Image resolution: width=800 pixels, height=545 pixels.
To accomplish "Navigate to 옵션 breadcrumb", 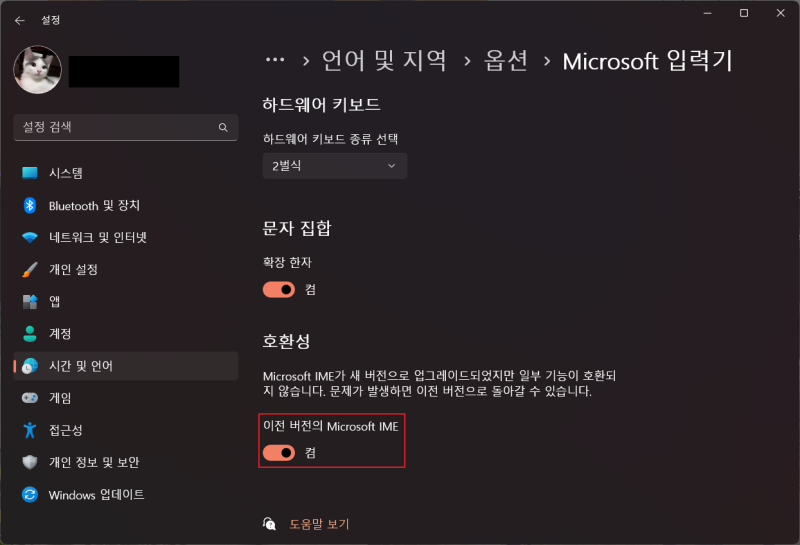I will [x=506, y=61].
